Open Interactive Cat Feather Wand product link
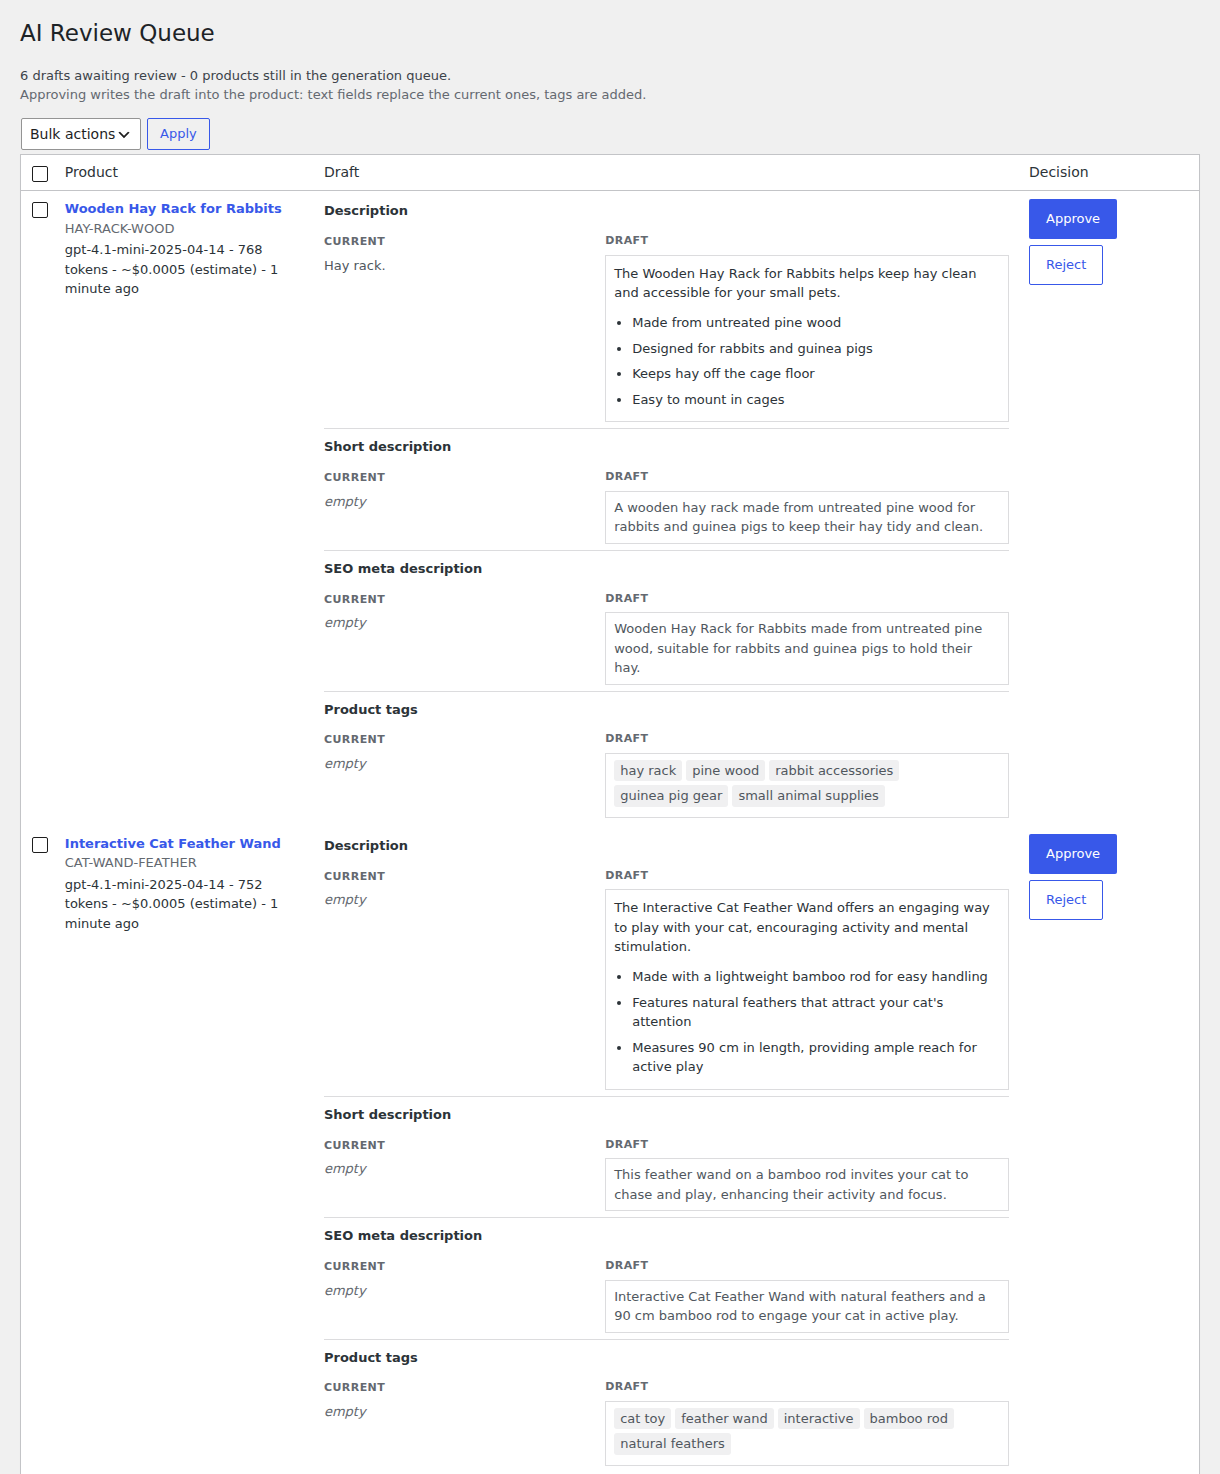Image resolution: width=1220 pixels, height=1474 pixels. tap(172, 844)
